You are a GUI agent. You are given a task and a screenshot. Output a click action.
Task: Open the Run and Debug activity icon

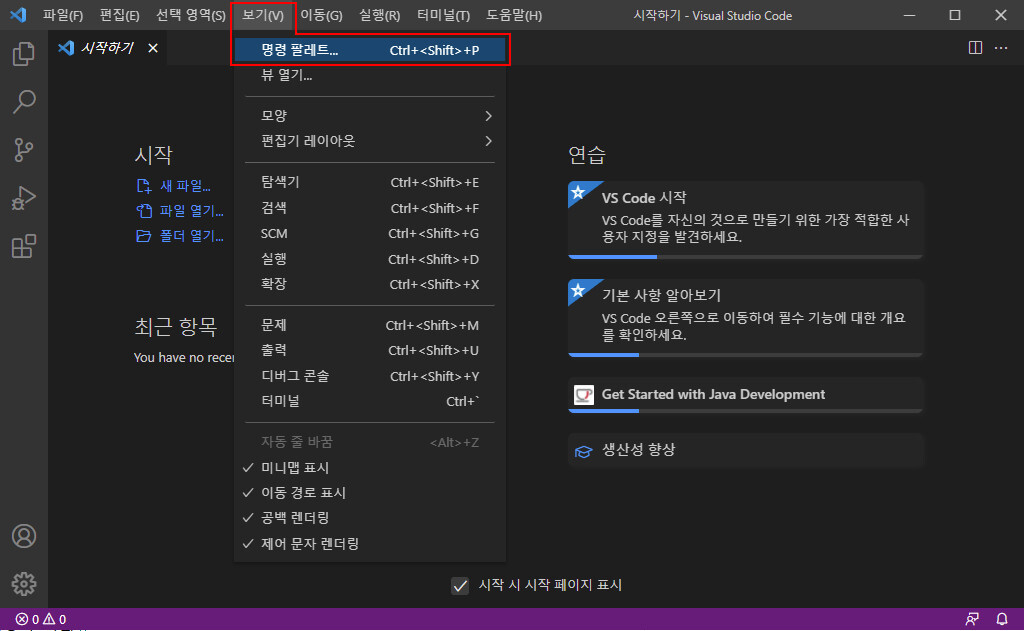pyautogui.click(x=24, y=198)
